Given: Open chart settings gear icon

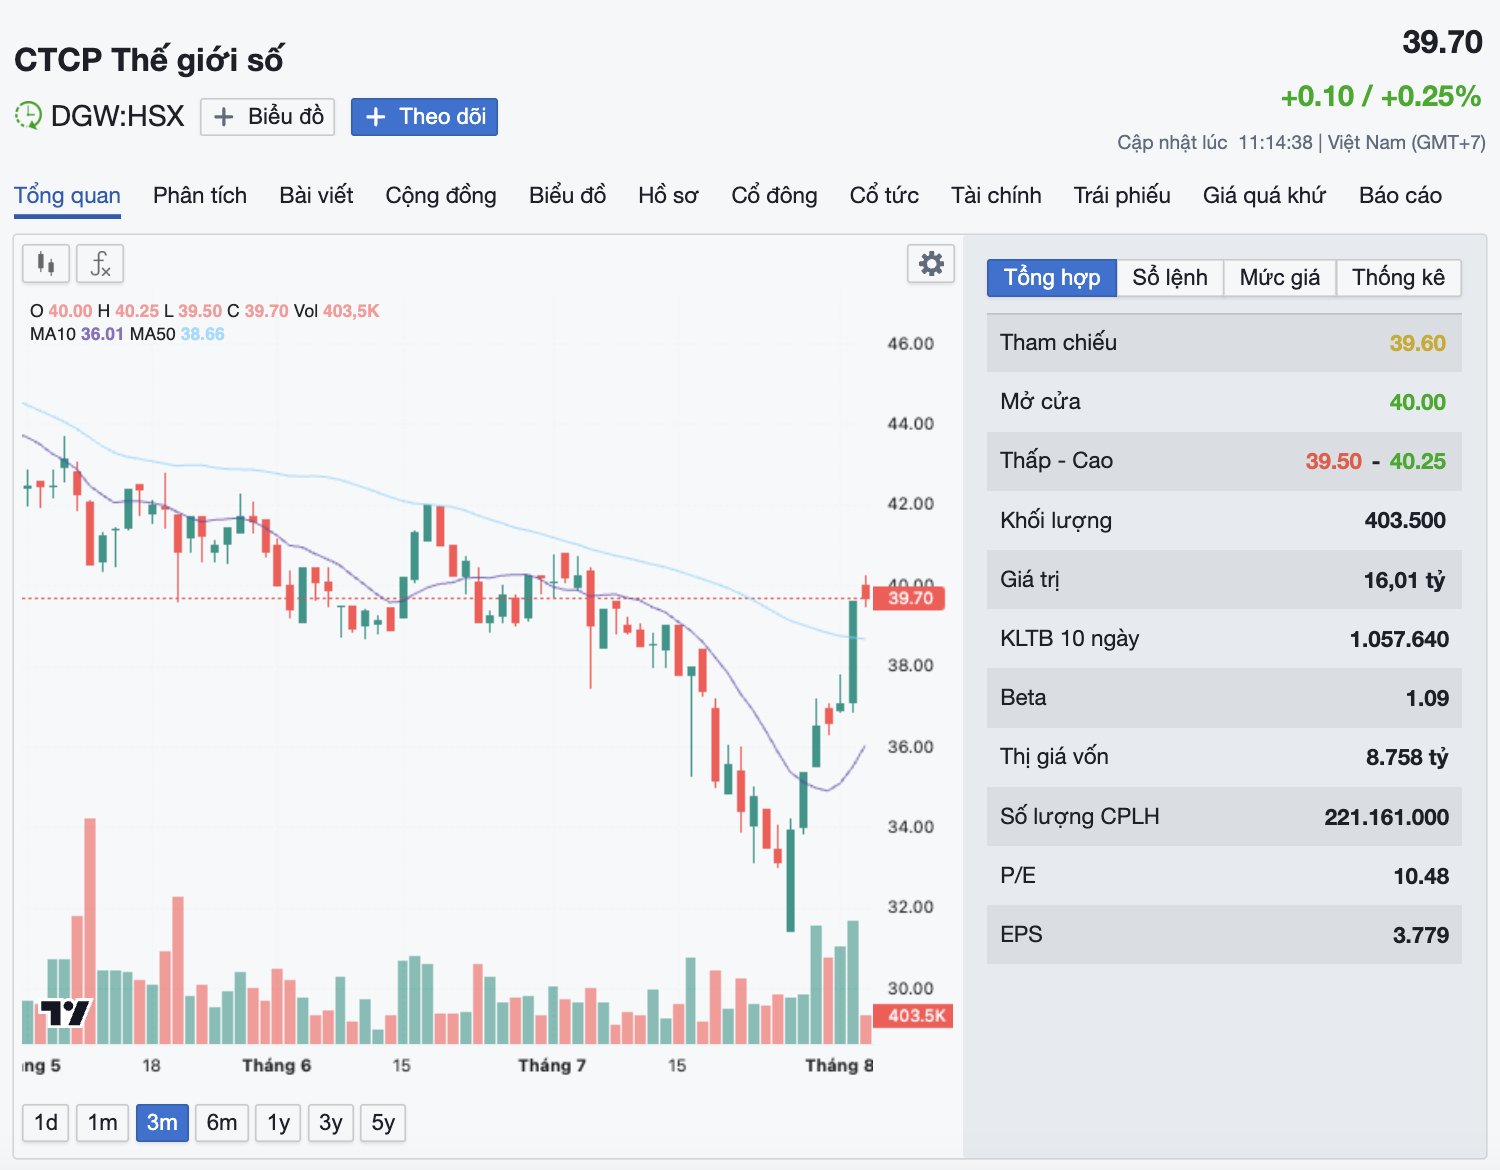Looking at the screenshot, I should click(x=931, y=264).
